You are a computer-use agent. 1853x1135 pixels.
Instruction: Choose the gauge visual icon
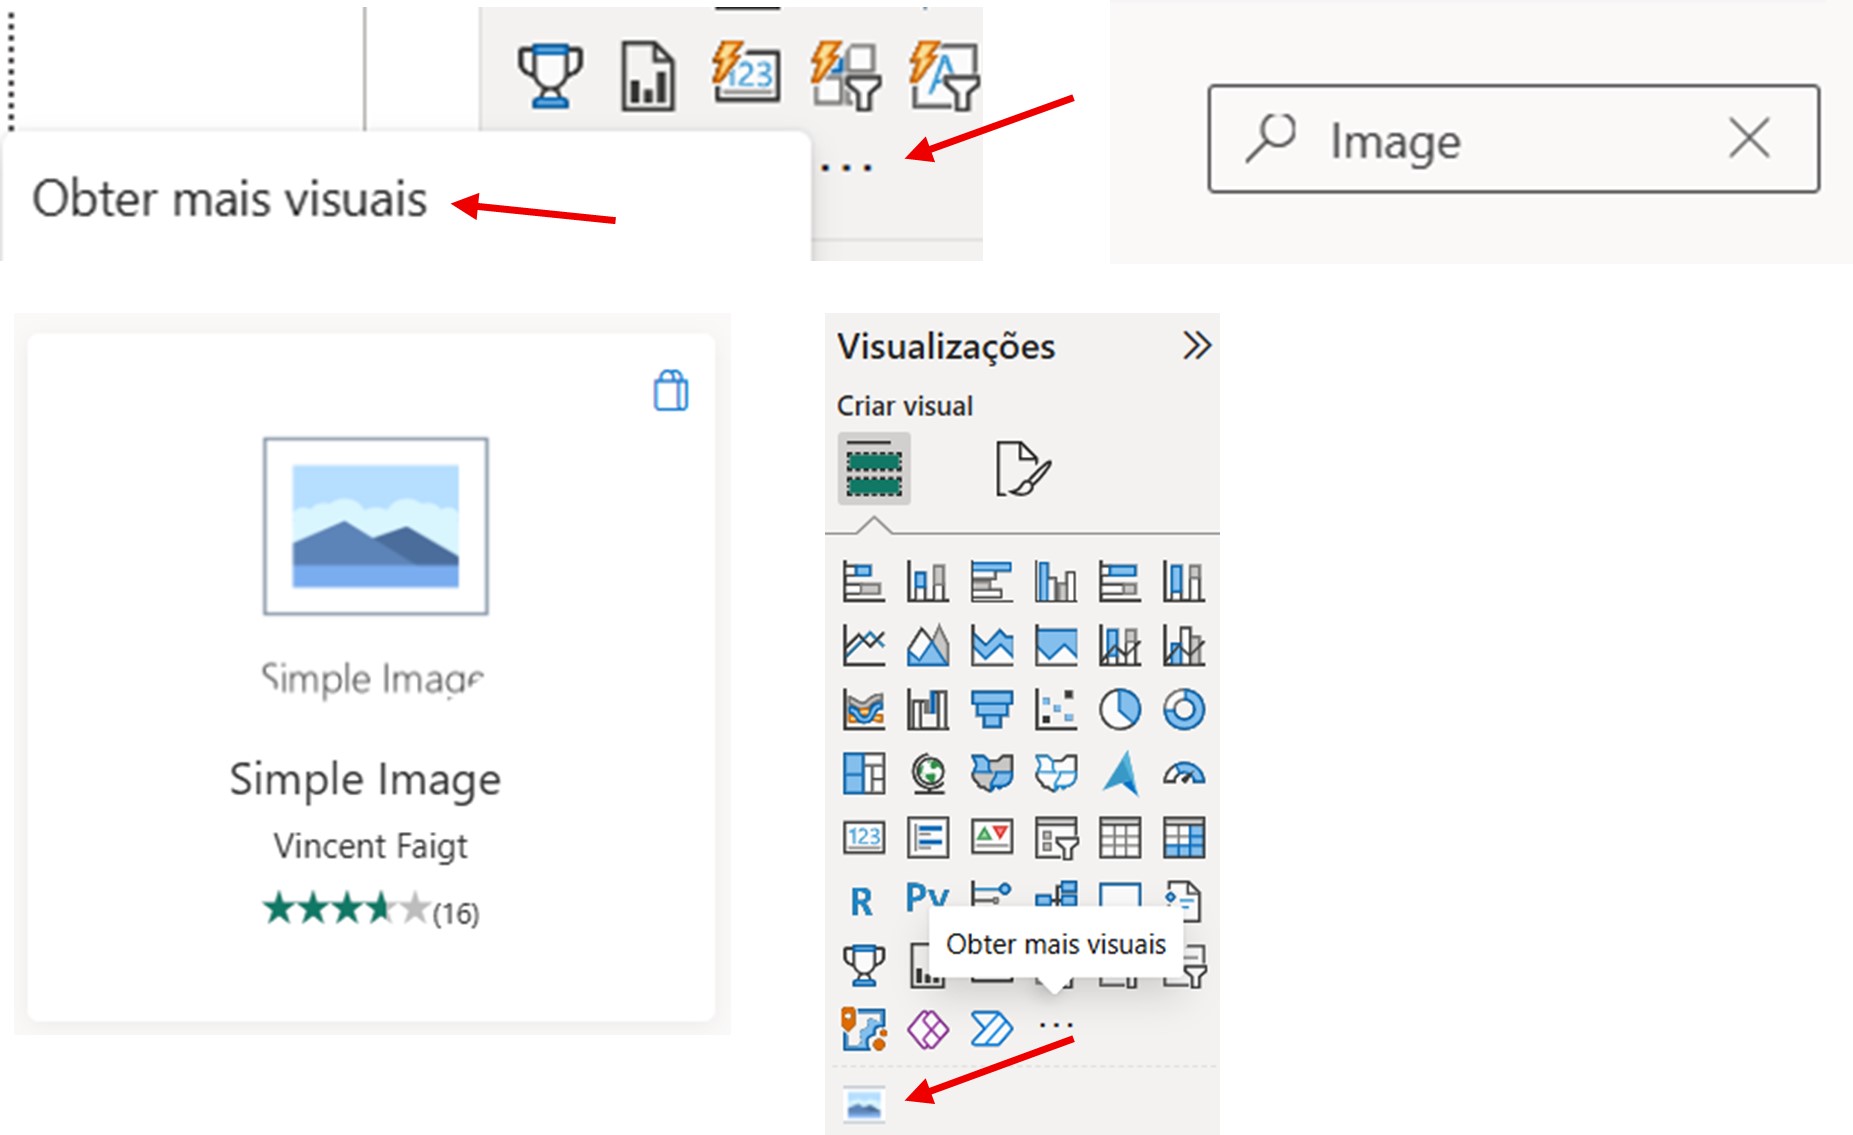(x=1184, y=774)
